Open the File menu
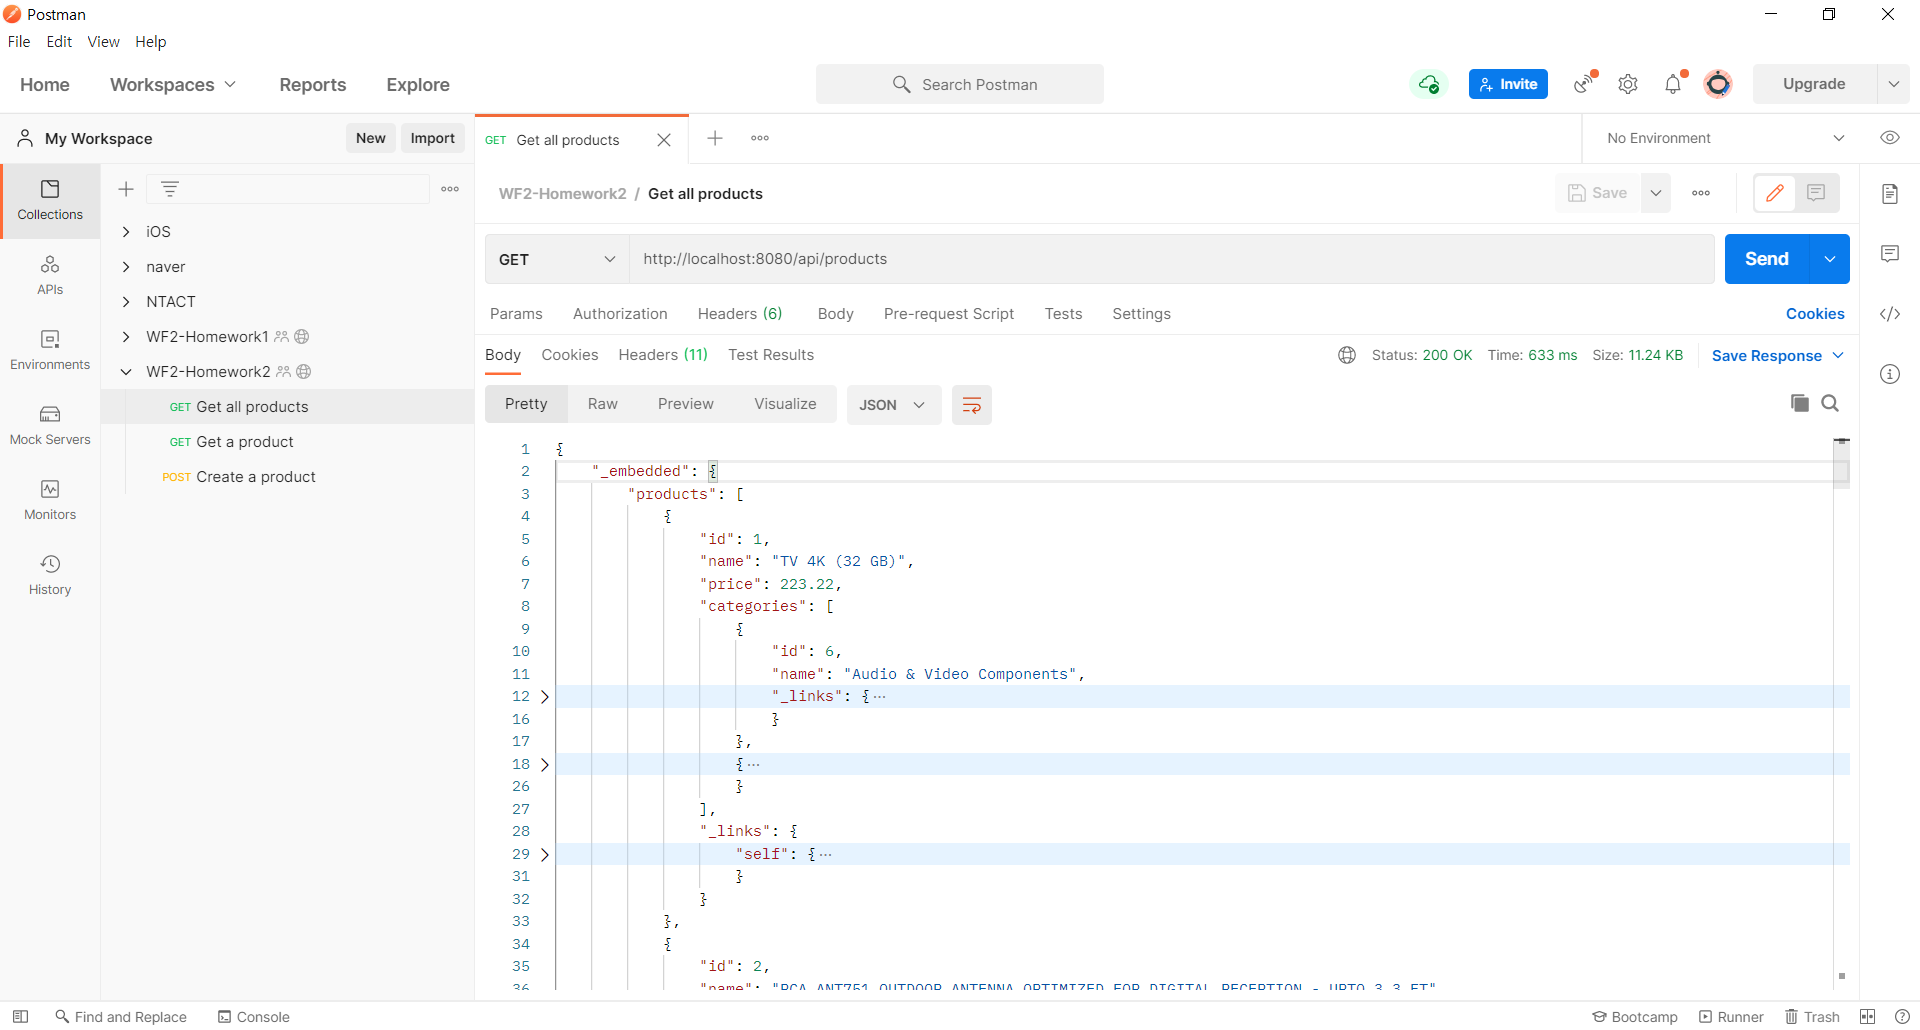The height and width of the screenshot is (1030, 1920). 19,42
